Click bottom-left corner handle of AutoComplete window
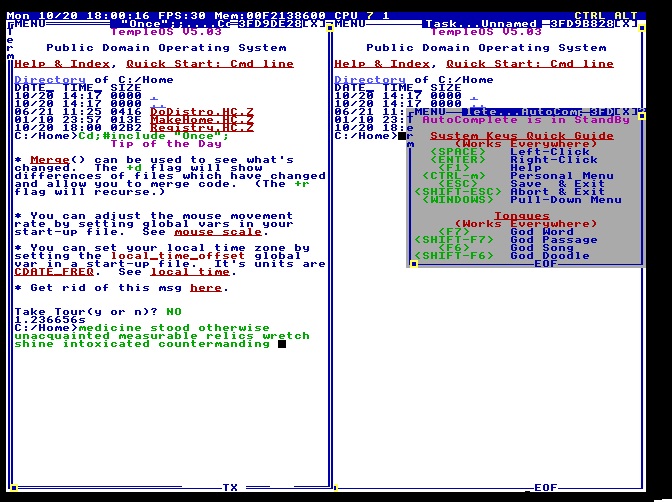Image resolution: width=672 pixels, height=502 pixels. click(414, 264)
